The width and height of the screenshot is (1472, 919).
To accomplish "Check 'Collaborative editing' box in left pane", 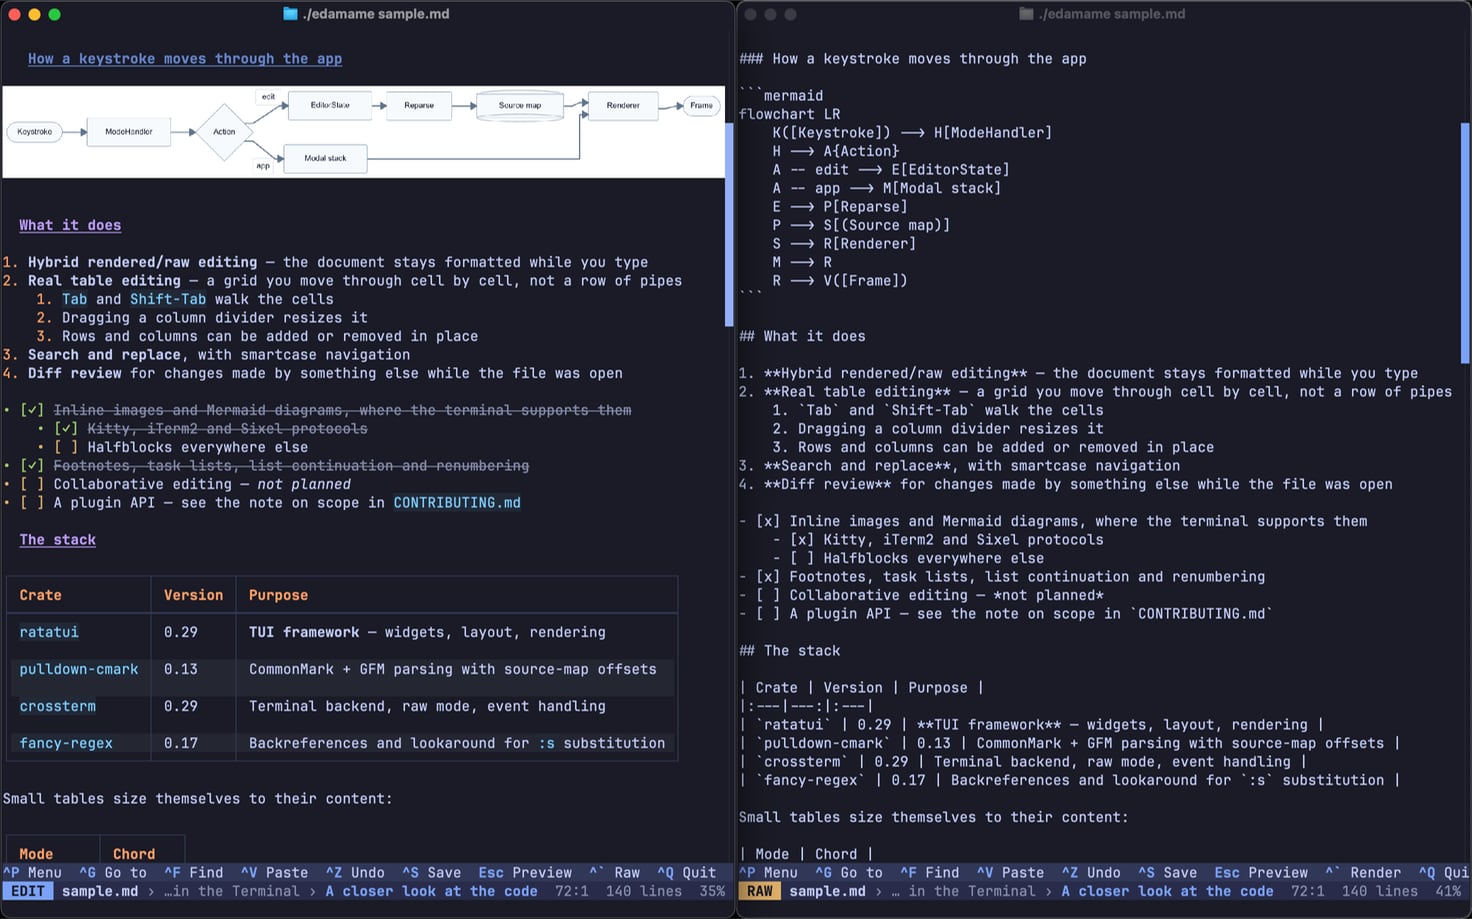I will (x=32, y=484).
